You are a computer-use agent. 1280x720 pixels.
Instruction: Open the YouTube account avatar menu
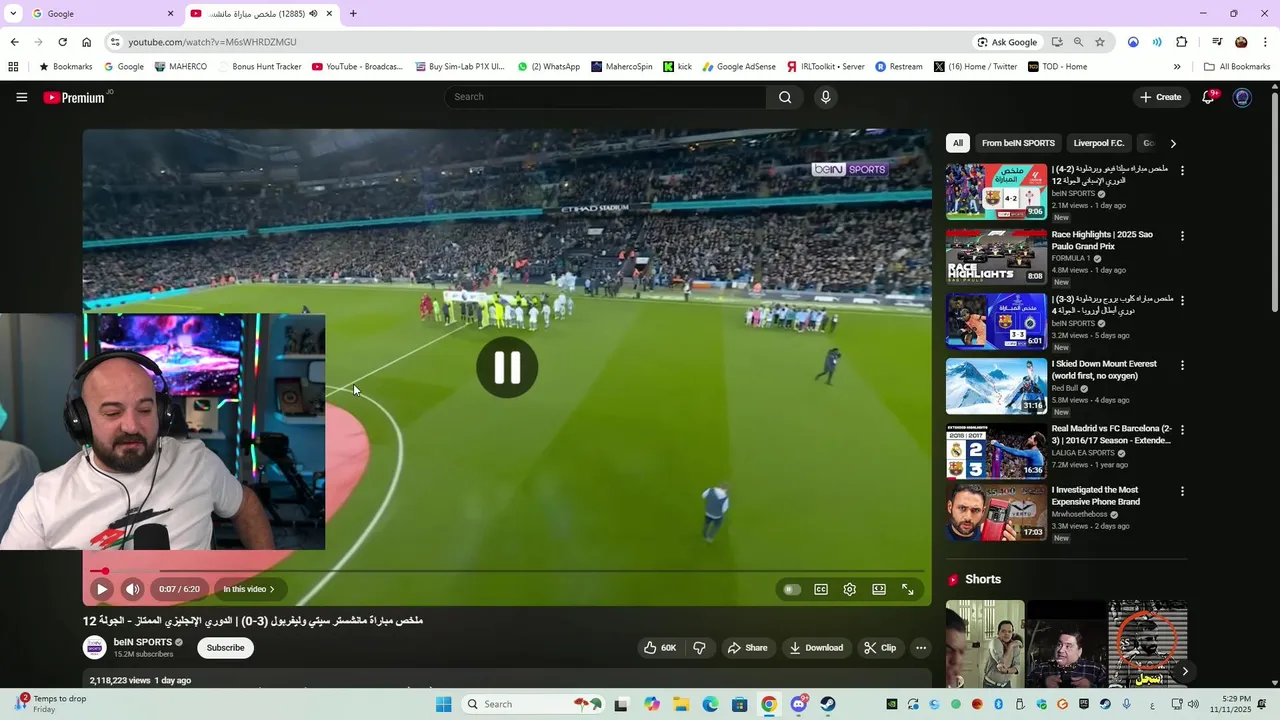coord(1242,97)
